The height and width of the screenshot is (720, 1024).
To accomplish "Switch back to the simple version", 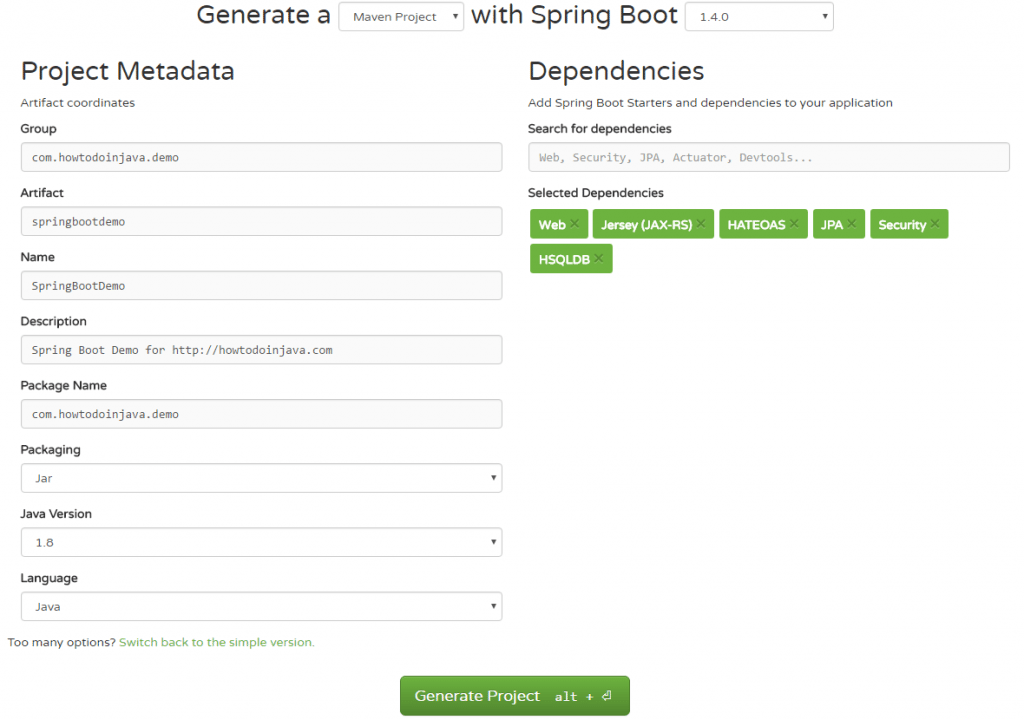I will click(216, 642).
